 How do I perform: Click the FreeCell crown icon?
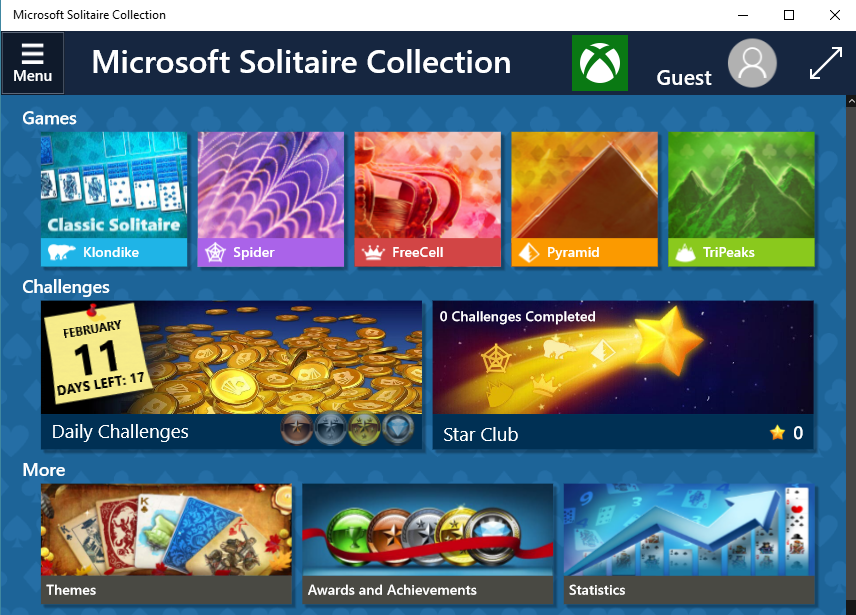373,253
